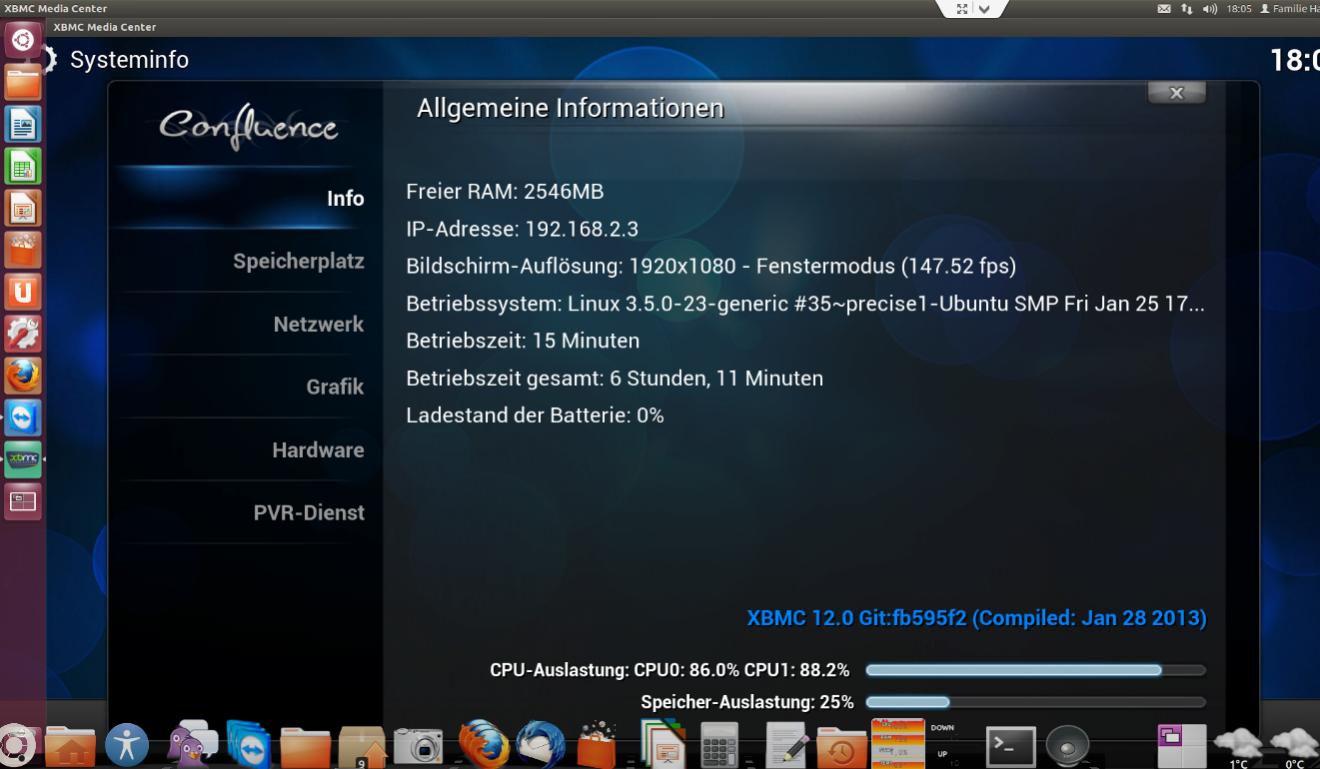Click the Betriebszeit gesamt line
The height and width of the screenshot is (769, 1320).
(615, 378)
